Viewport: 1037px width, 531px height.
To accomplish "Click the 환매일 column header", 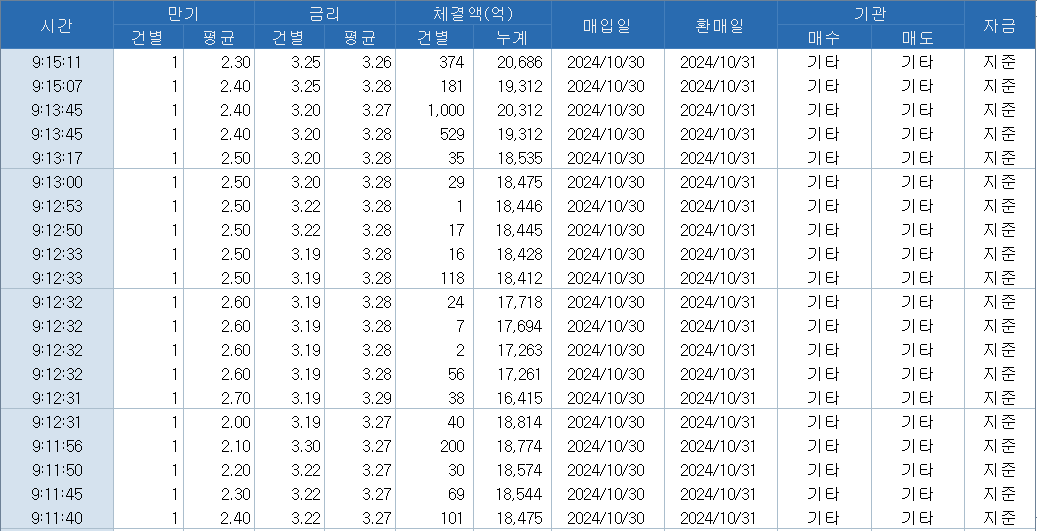I will (720, 25).
